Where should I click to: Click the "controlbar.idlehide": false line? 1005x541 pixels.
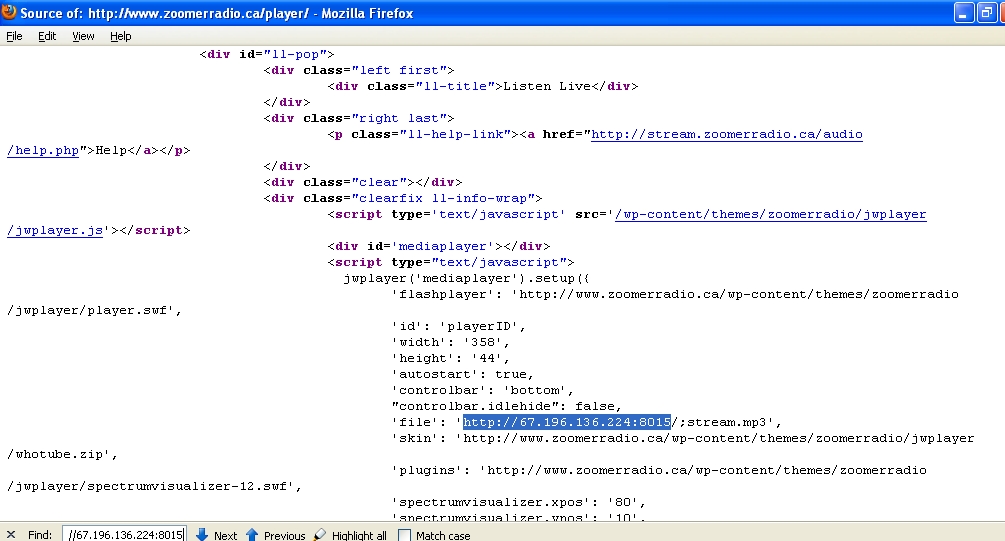(507, 406)
